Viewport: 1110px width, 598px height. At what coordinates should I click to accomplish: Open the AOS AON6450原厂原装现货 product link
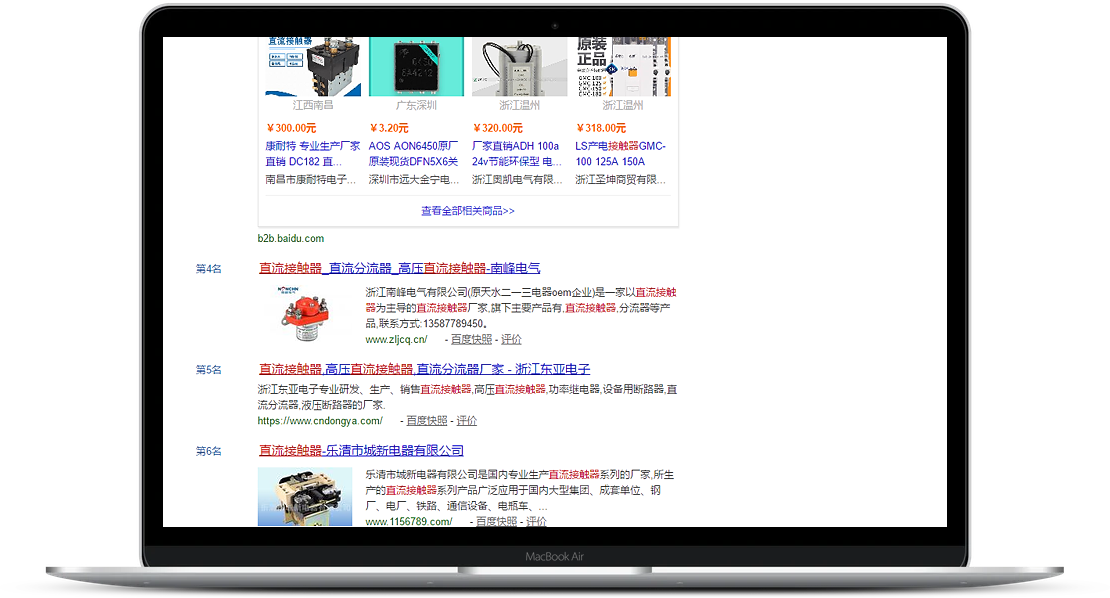coord(413,154)
